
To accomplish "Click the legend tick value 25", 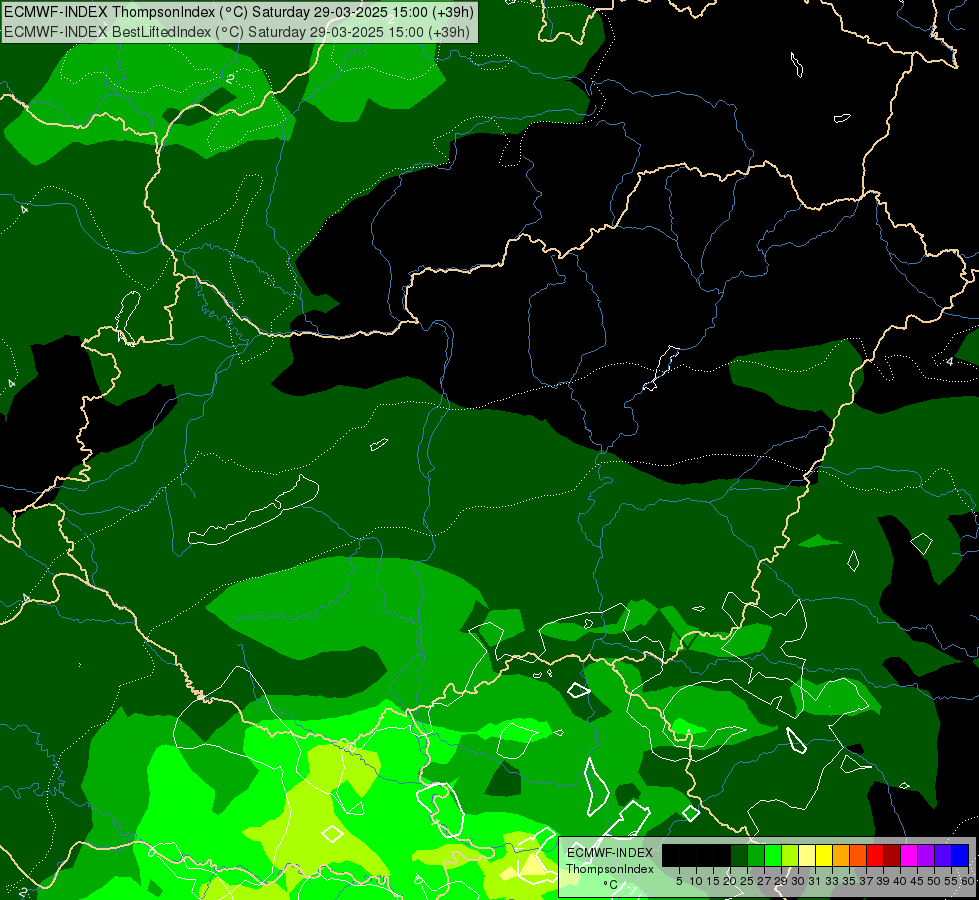I will tap(747, 881).
